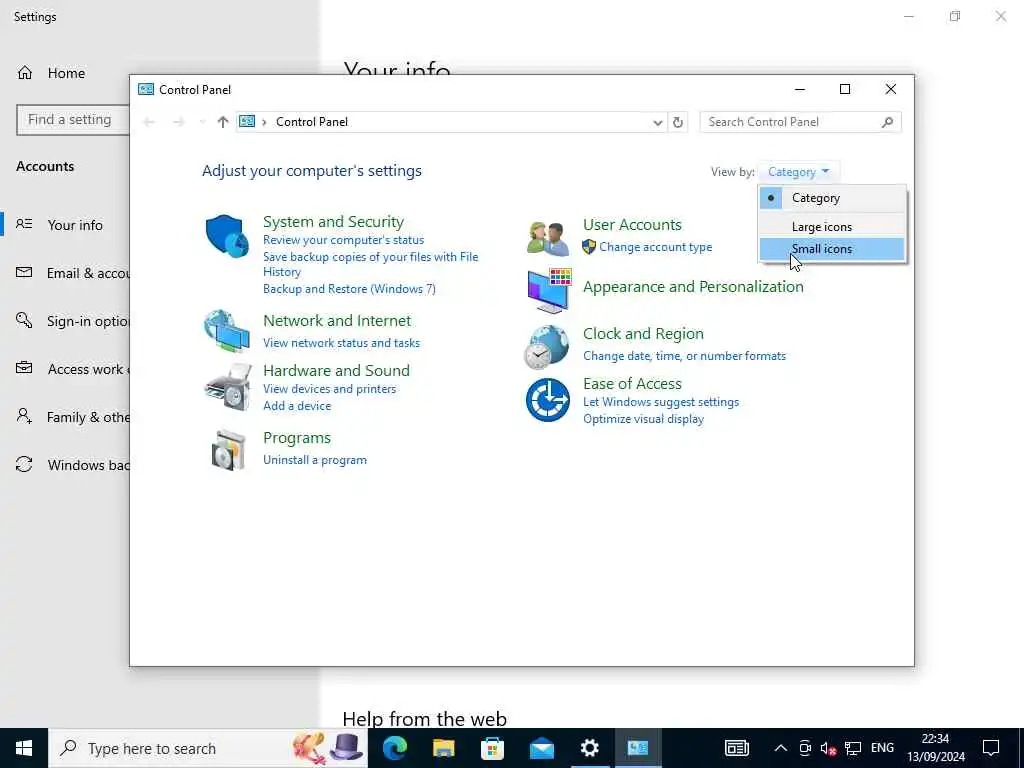Click the Back arrow in Control Panel
Screen dimensions: 1024x768
click(149, 122)
